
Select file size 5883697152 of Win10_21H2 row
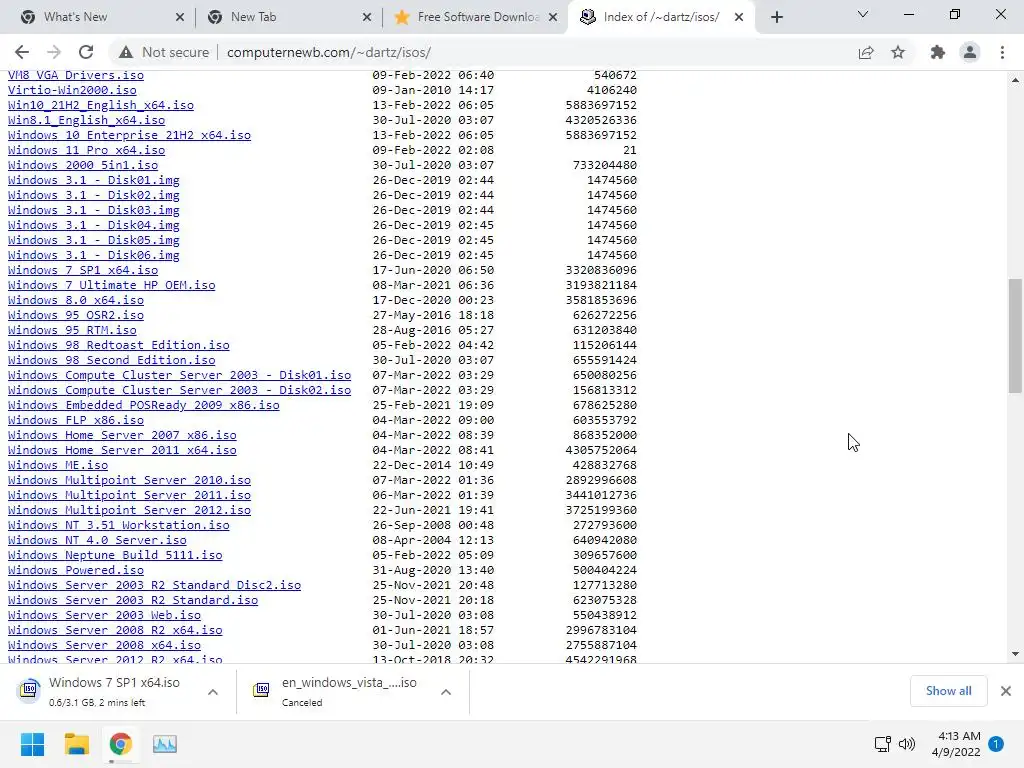(601, 105)
